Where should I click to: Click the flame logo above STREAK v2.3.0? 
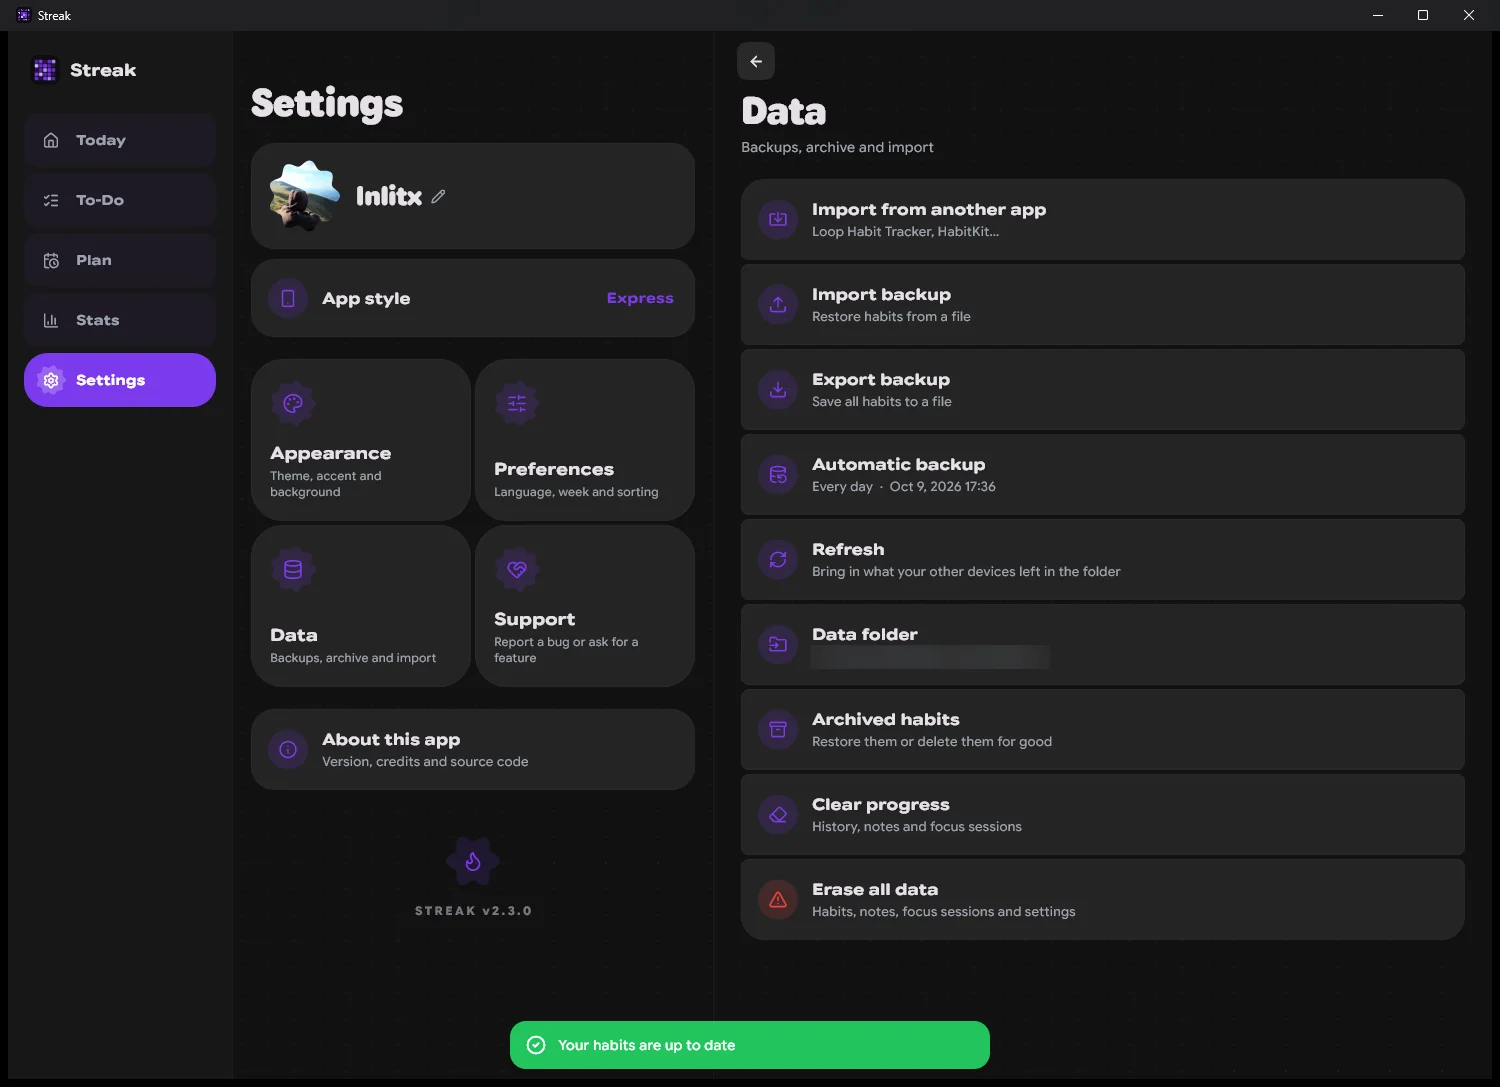point(473,861)
